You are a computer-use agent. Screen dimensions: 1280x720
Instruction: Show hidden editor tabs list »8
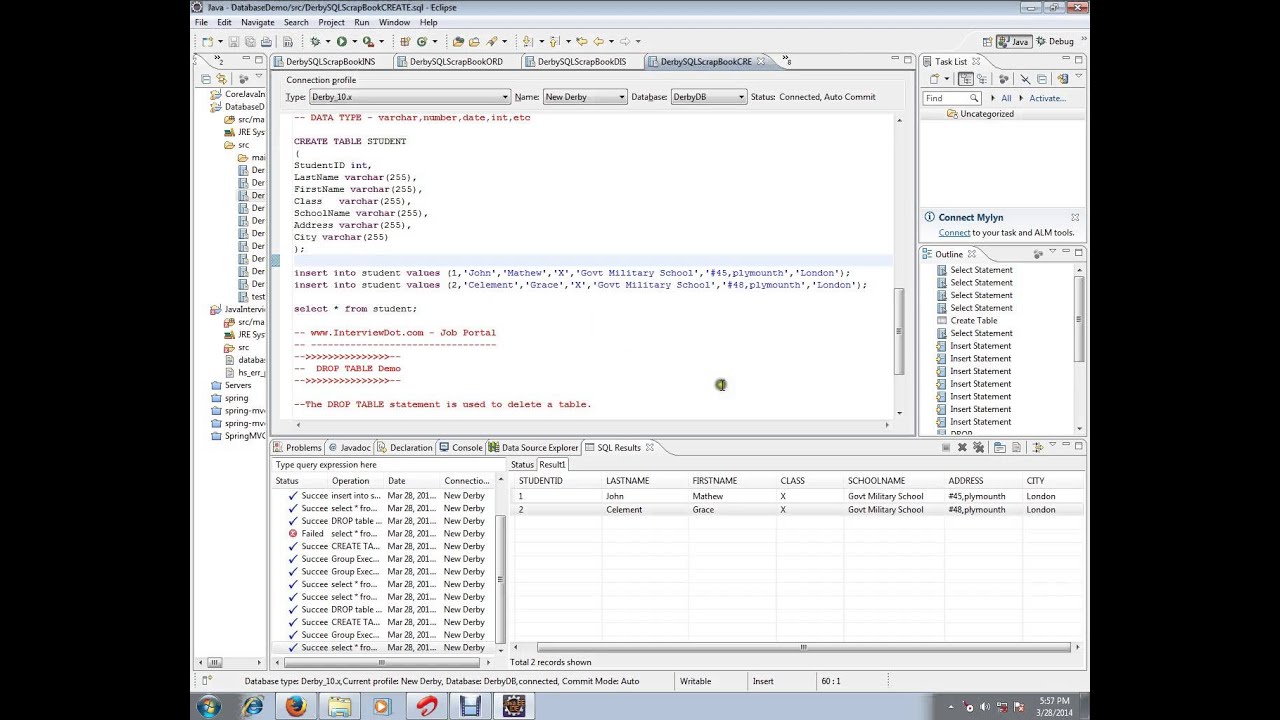tap(787, 61)
